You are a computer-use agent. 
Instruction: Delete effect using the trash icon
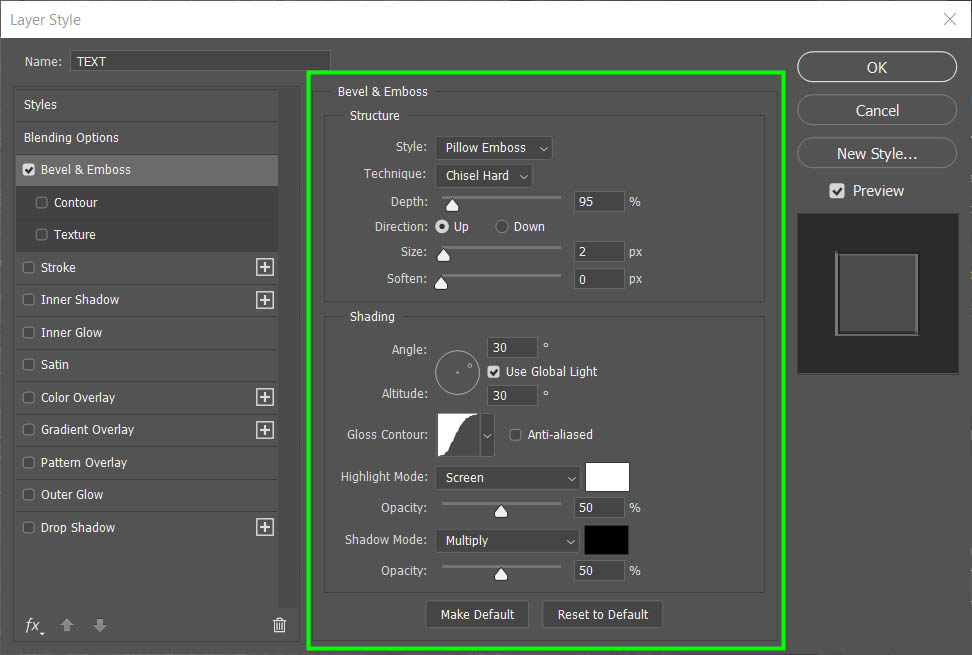click(x=280, y=625)
